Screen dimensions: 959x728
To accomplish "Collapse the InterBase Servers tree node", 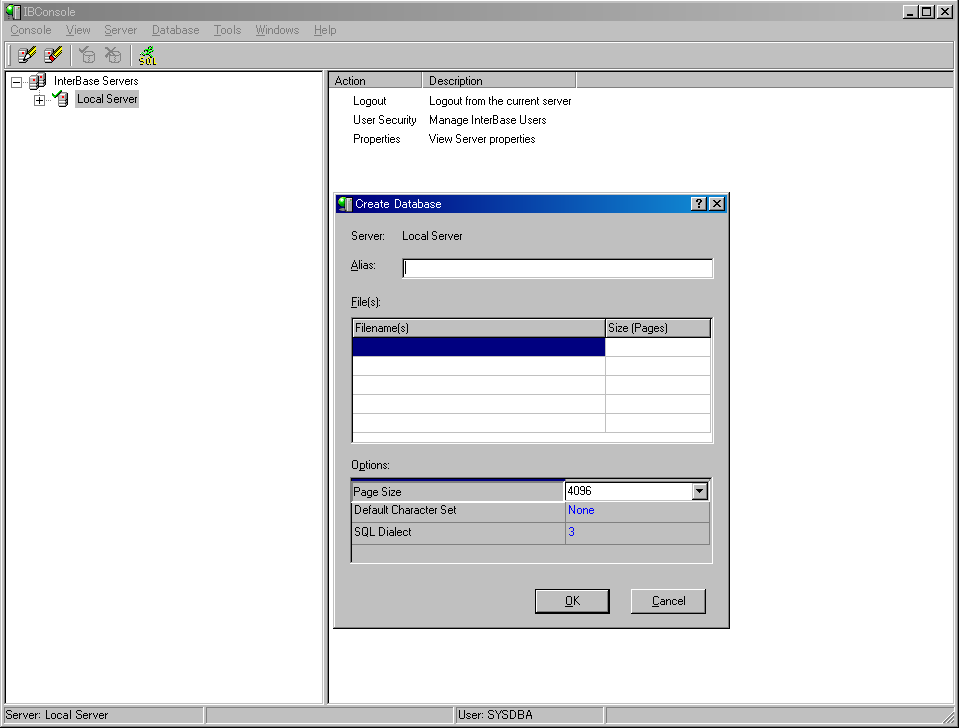I will click(x=16, y=81).
